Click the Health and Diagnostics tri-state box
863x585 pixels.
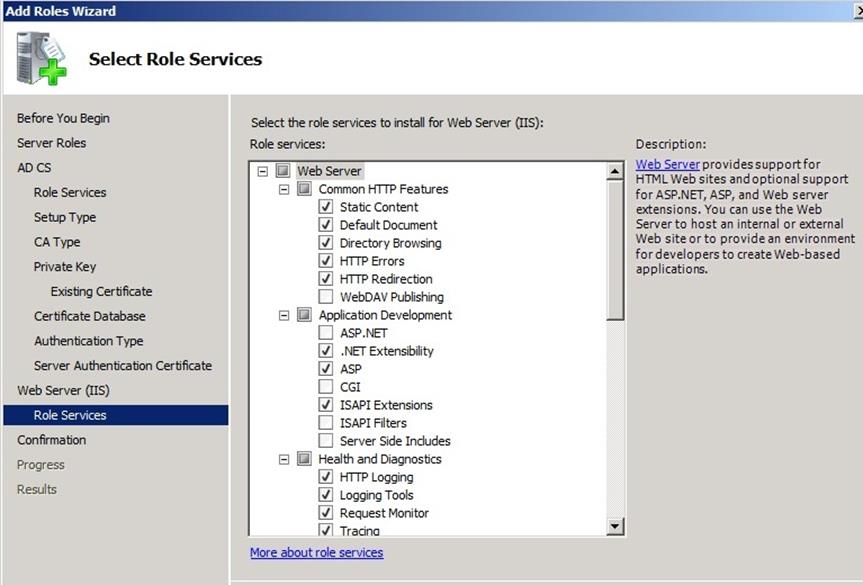[x=304, y=459]
